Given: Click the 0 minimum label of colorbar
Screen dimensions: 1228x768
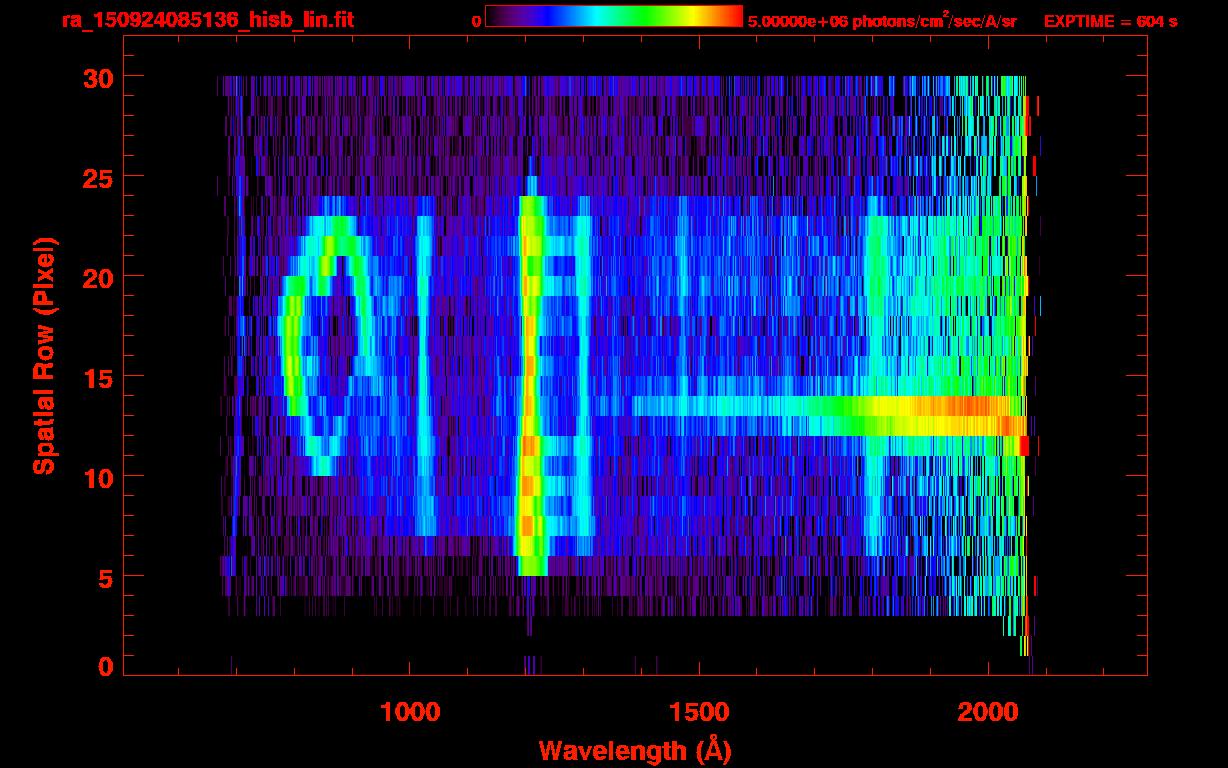Looking at the screenshot, I should (476, 21).
